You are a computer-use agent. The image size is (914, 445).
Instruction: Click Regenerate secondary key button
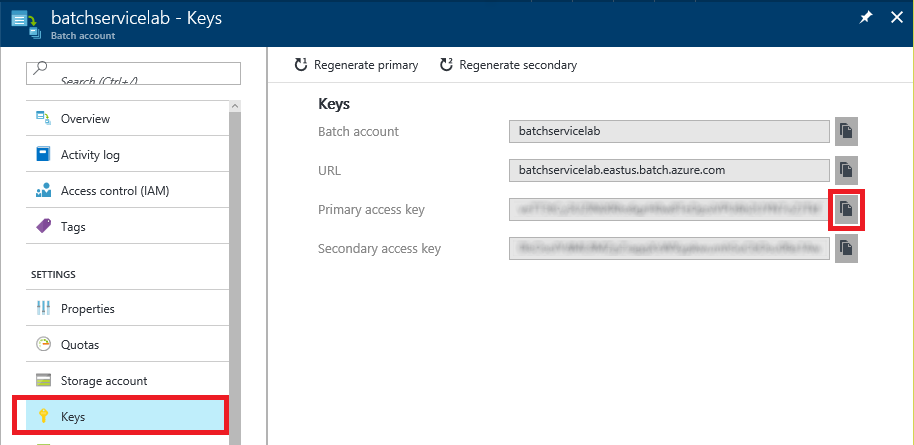(x=508, y=65)
